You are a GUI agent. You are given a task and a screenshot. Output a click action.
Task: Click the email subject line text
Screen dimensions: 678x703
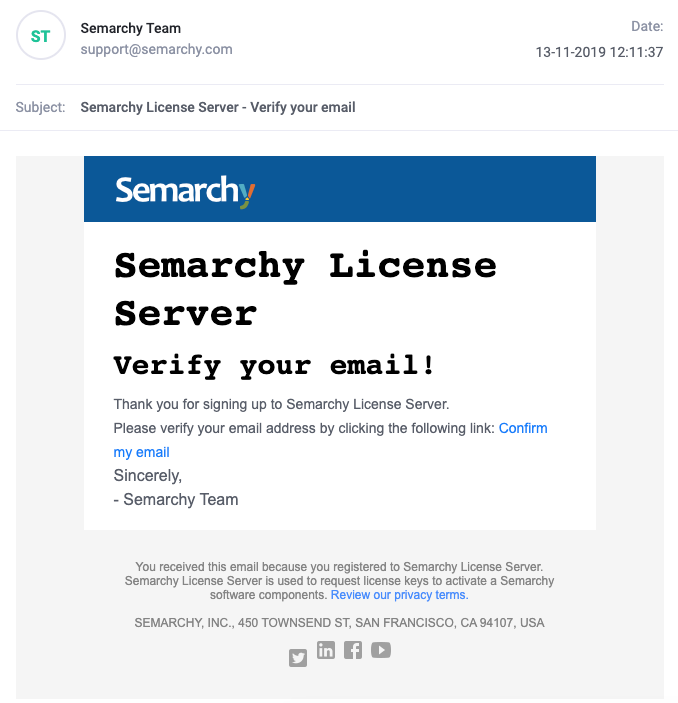tap(218, 107)
